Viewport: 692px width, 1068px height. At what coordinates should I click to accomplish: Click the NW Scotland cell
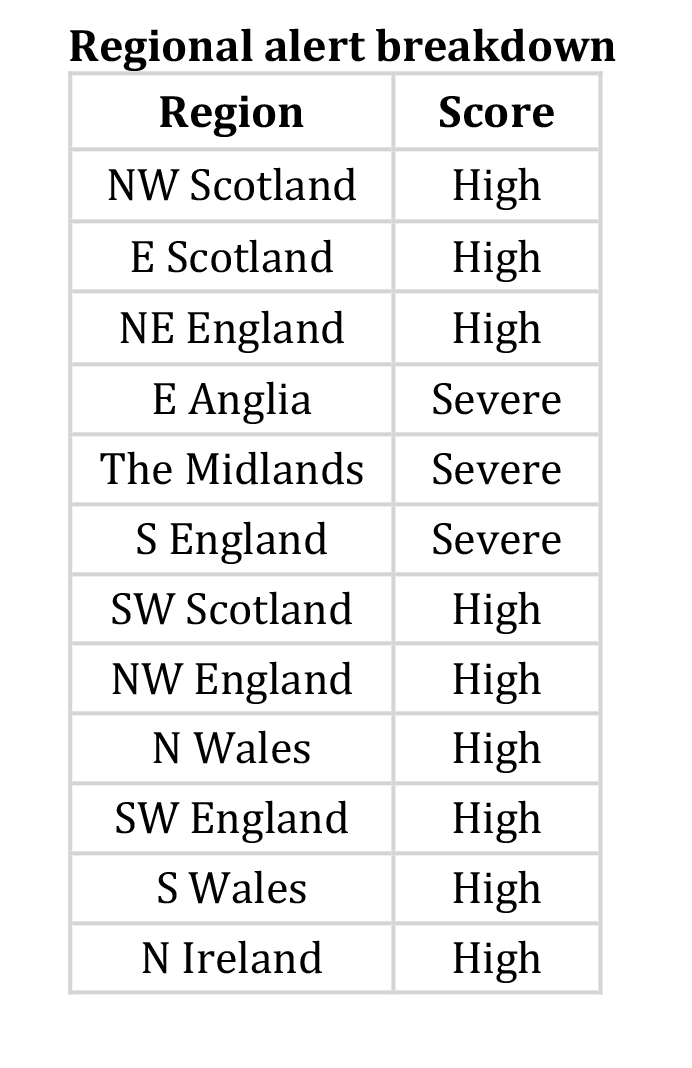point(232,185)
